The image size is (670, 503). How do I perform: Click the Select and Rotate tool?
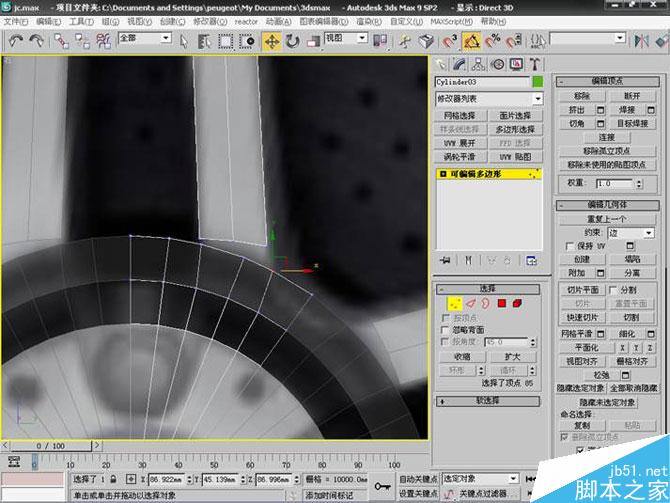[292, 41]
